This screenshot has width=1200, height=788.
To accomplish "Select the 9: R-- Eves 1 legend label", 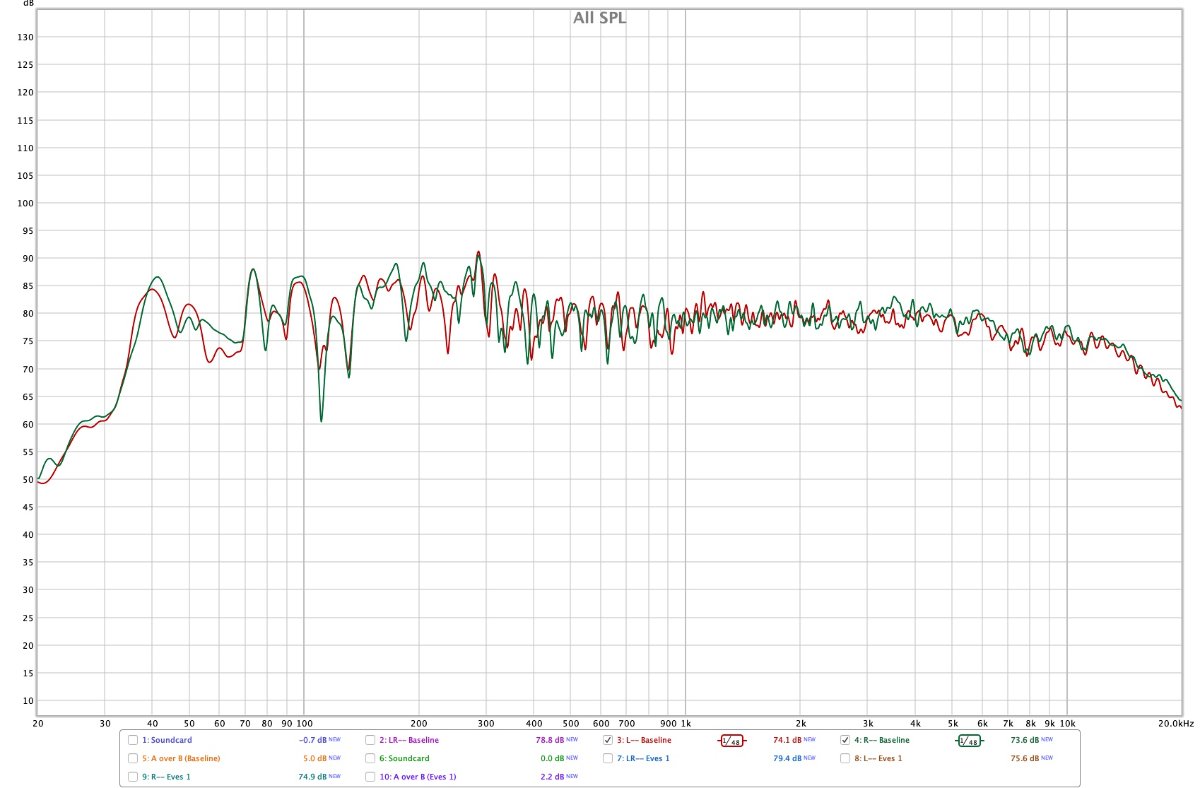I will [168, 777].
